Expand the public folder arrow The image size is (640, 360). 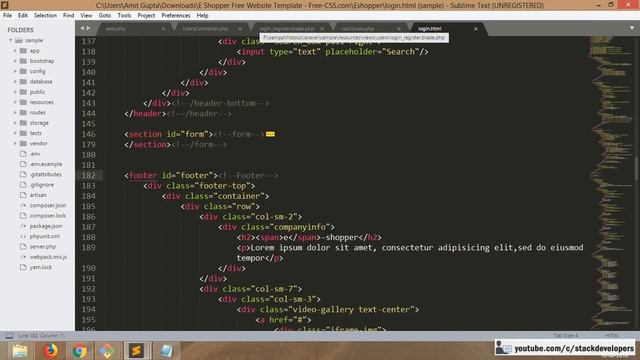tap(15, 92)
